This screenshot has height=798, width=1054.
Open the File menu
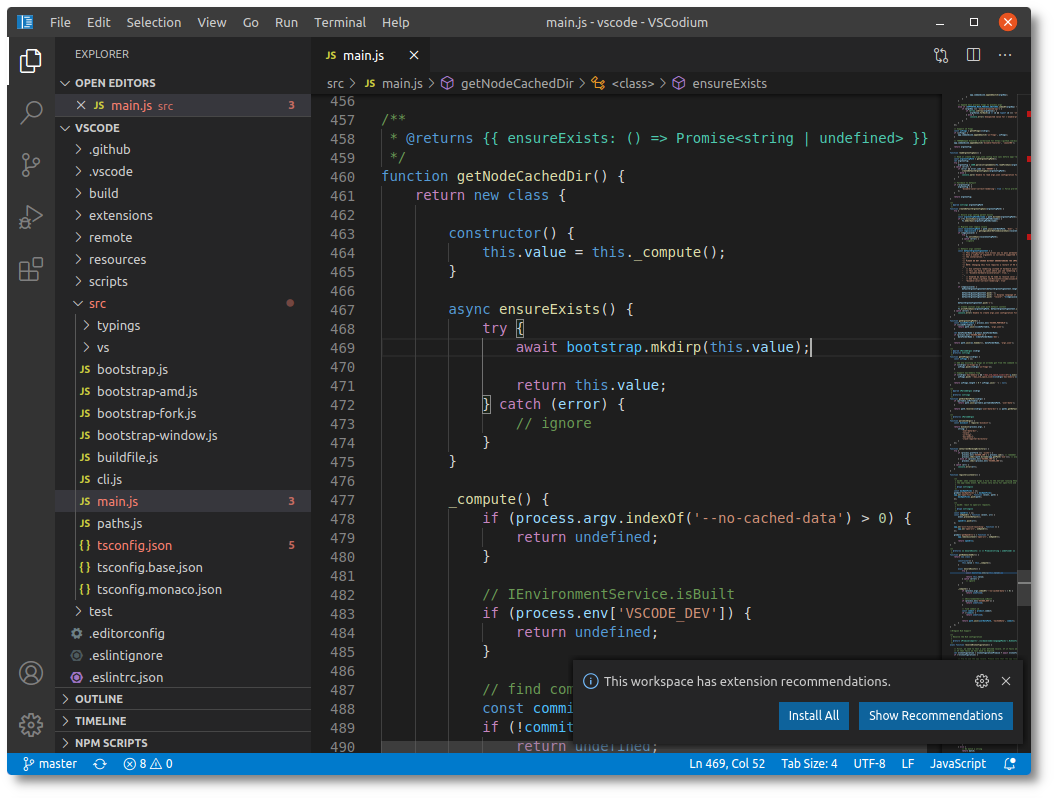click(x=60, y=22)
